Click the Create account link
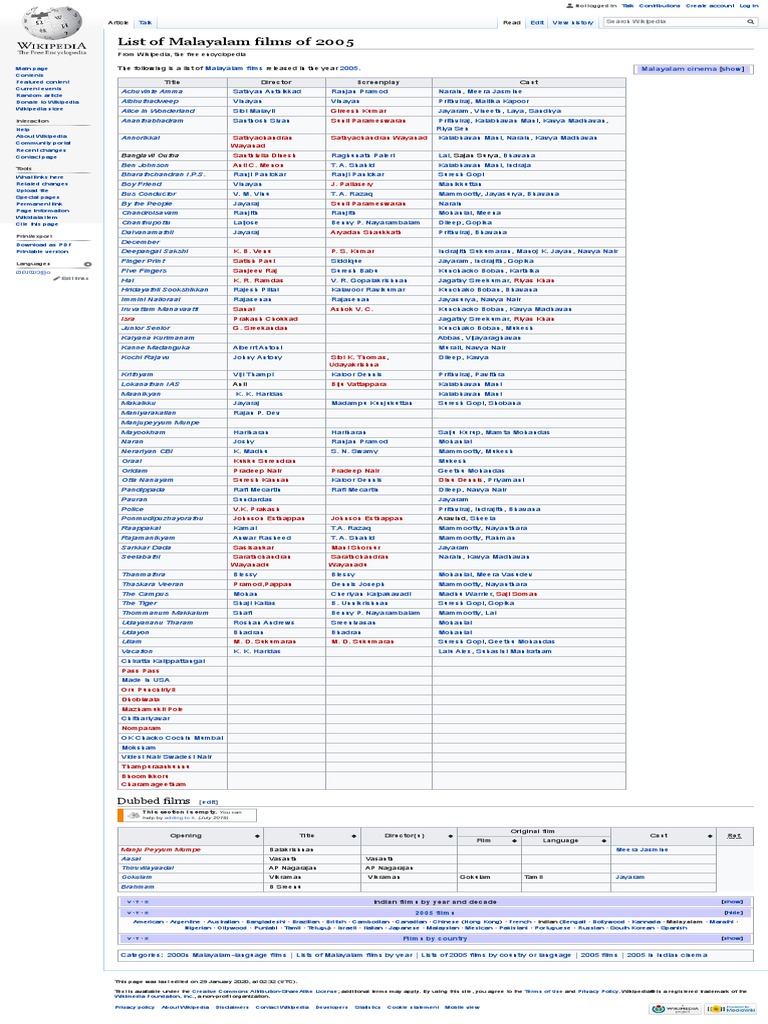Viewport: 768px width, 1024px height. click(710, 6)
